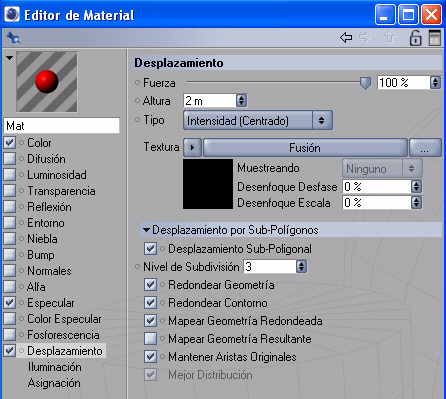The image size is (446, 399).
Task: Enable the Alfa channel checkbox
Action: coord(10,287)
